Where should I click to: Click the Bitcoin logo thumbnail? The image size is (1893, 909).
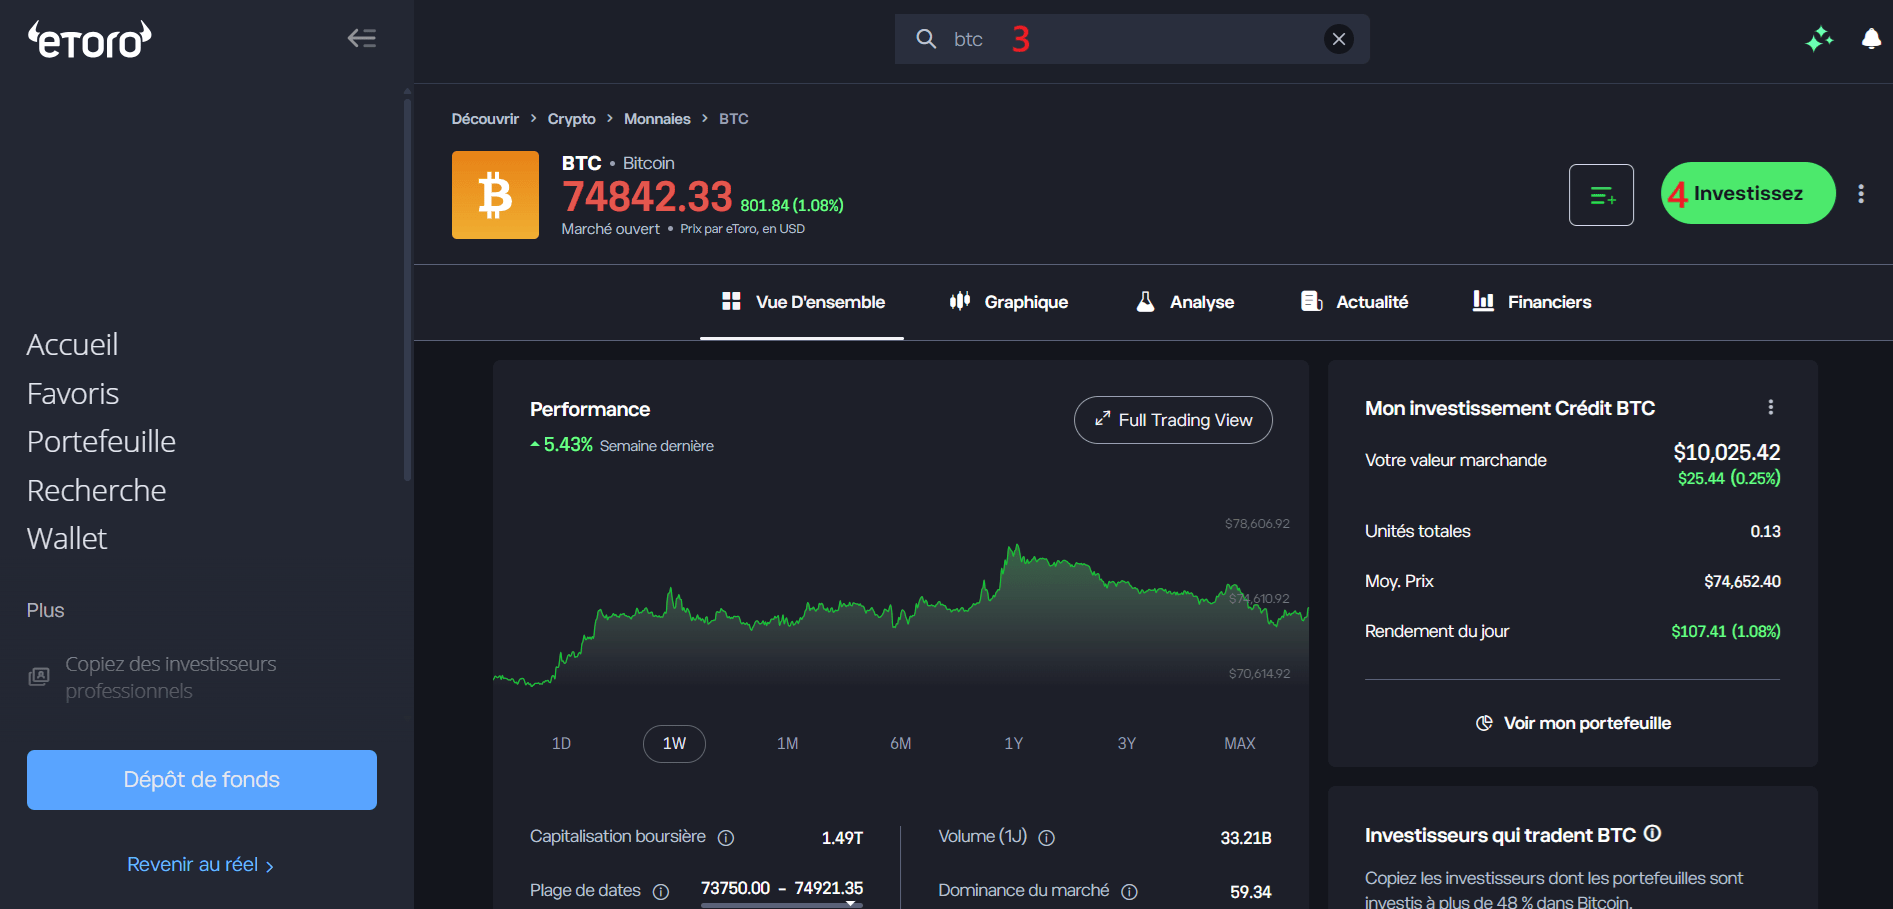(495, 195)
